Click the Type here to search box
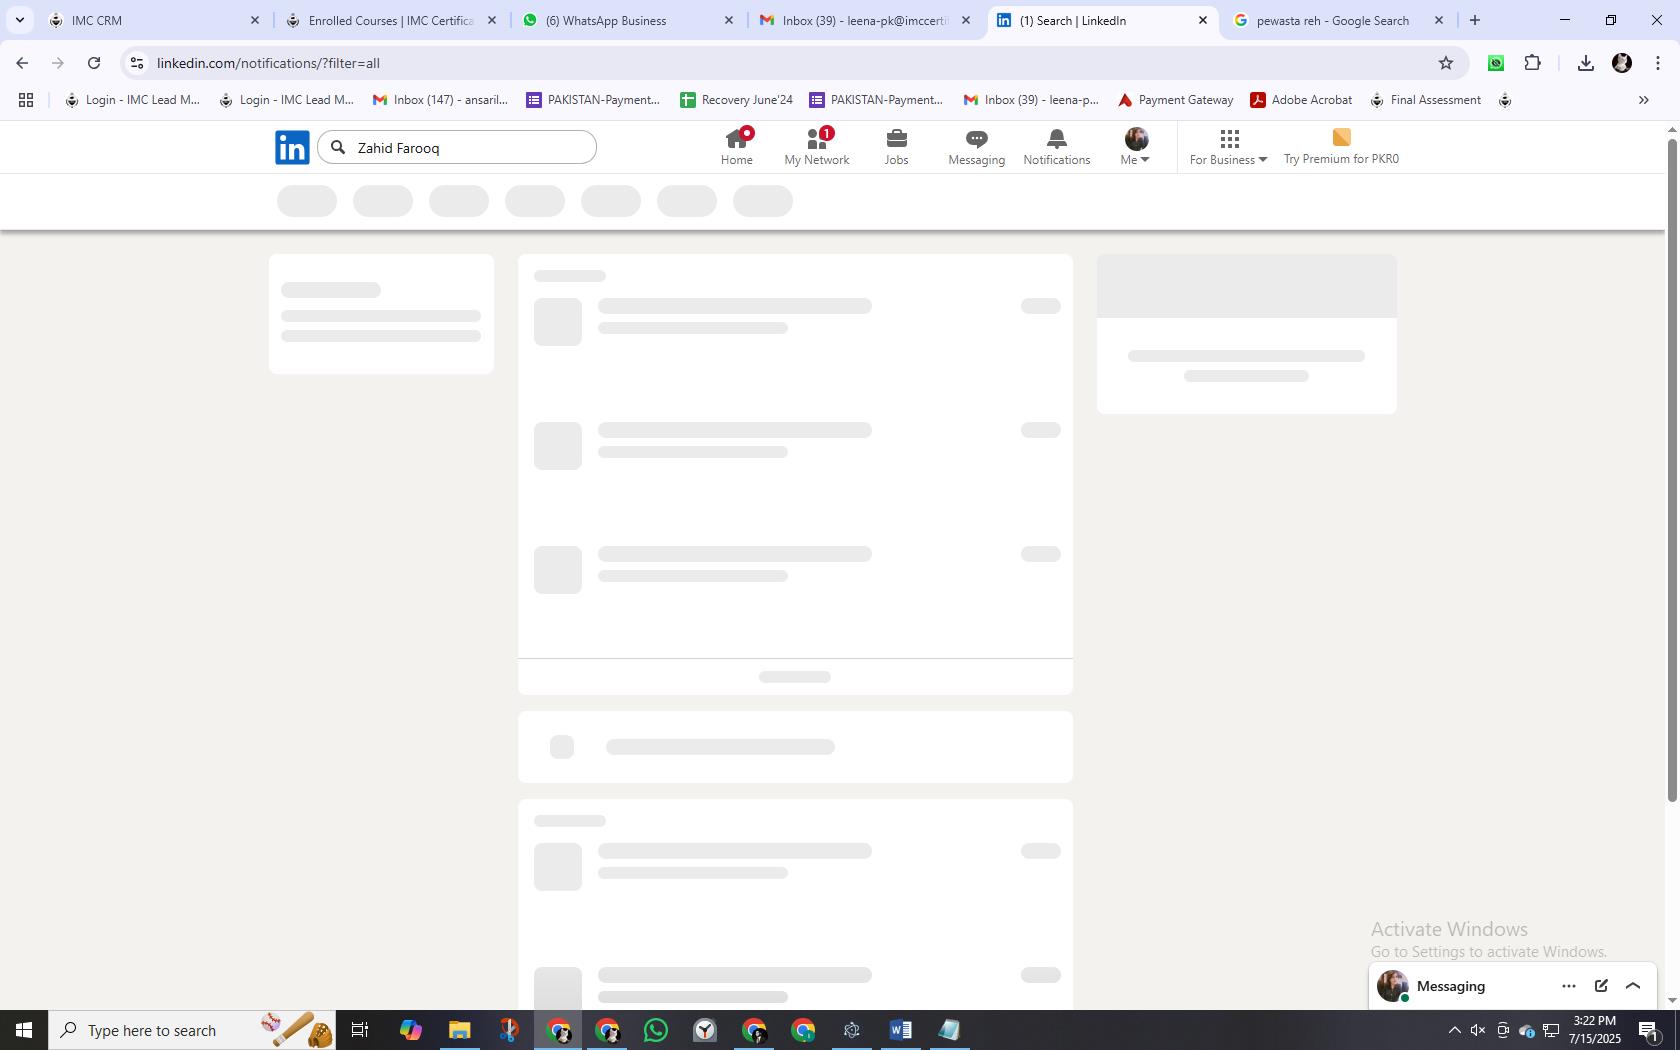 click(192, 1030)
